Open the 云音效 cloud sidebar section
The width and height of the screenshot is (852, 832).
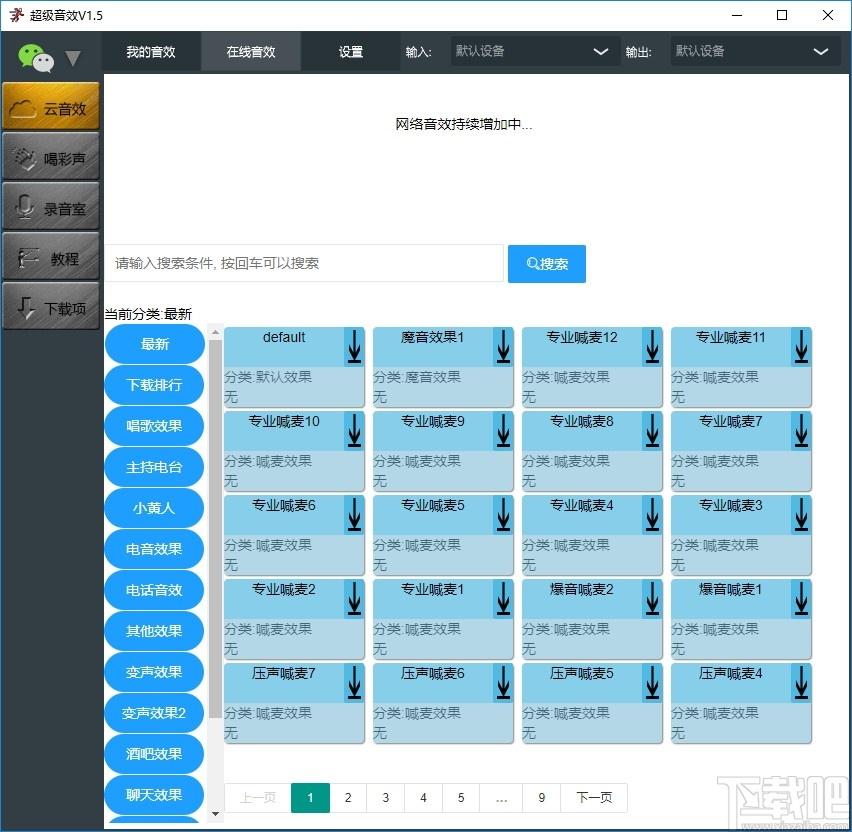pos(51,107)
